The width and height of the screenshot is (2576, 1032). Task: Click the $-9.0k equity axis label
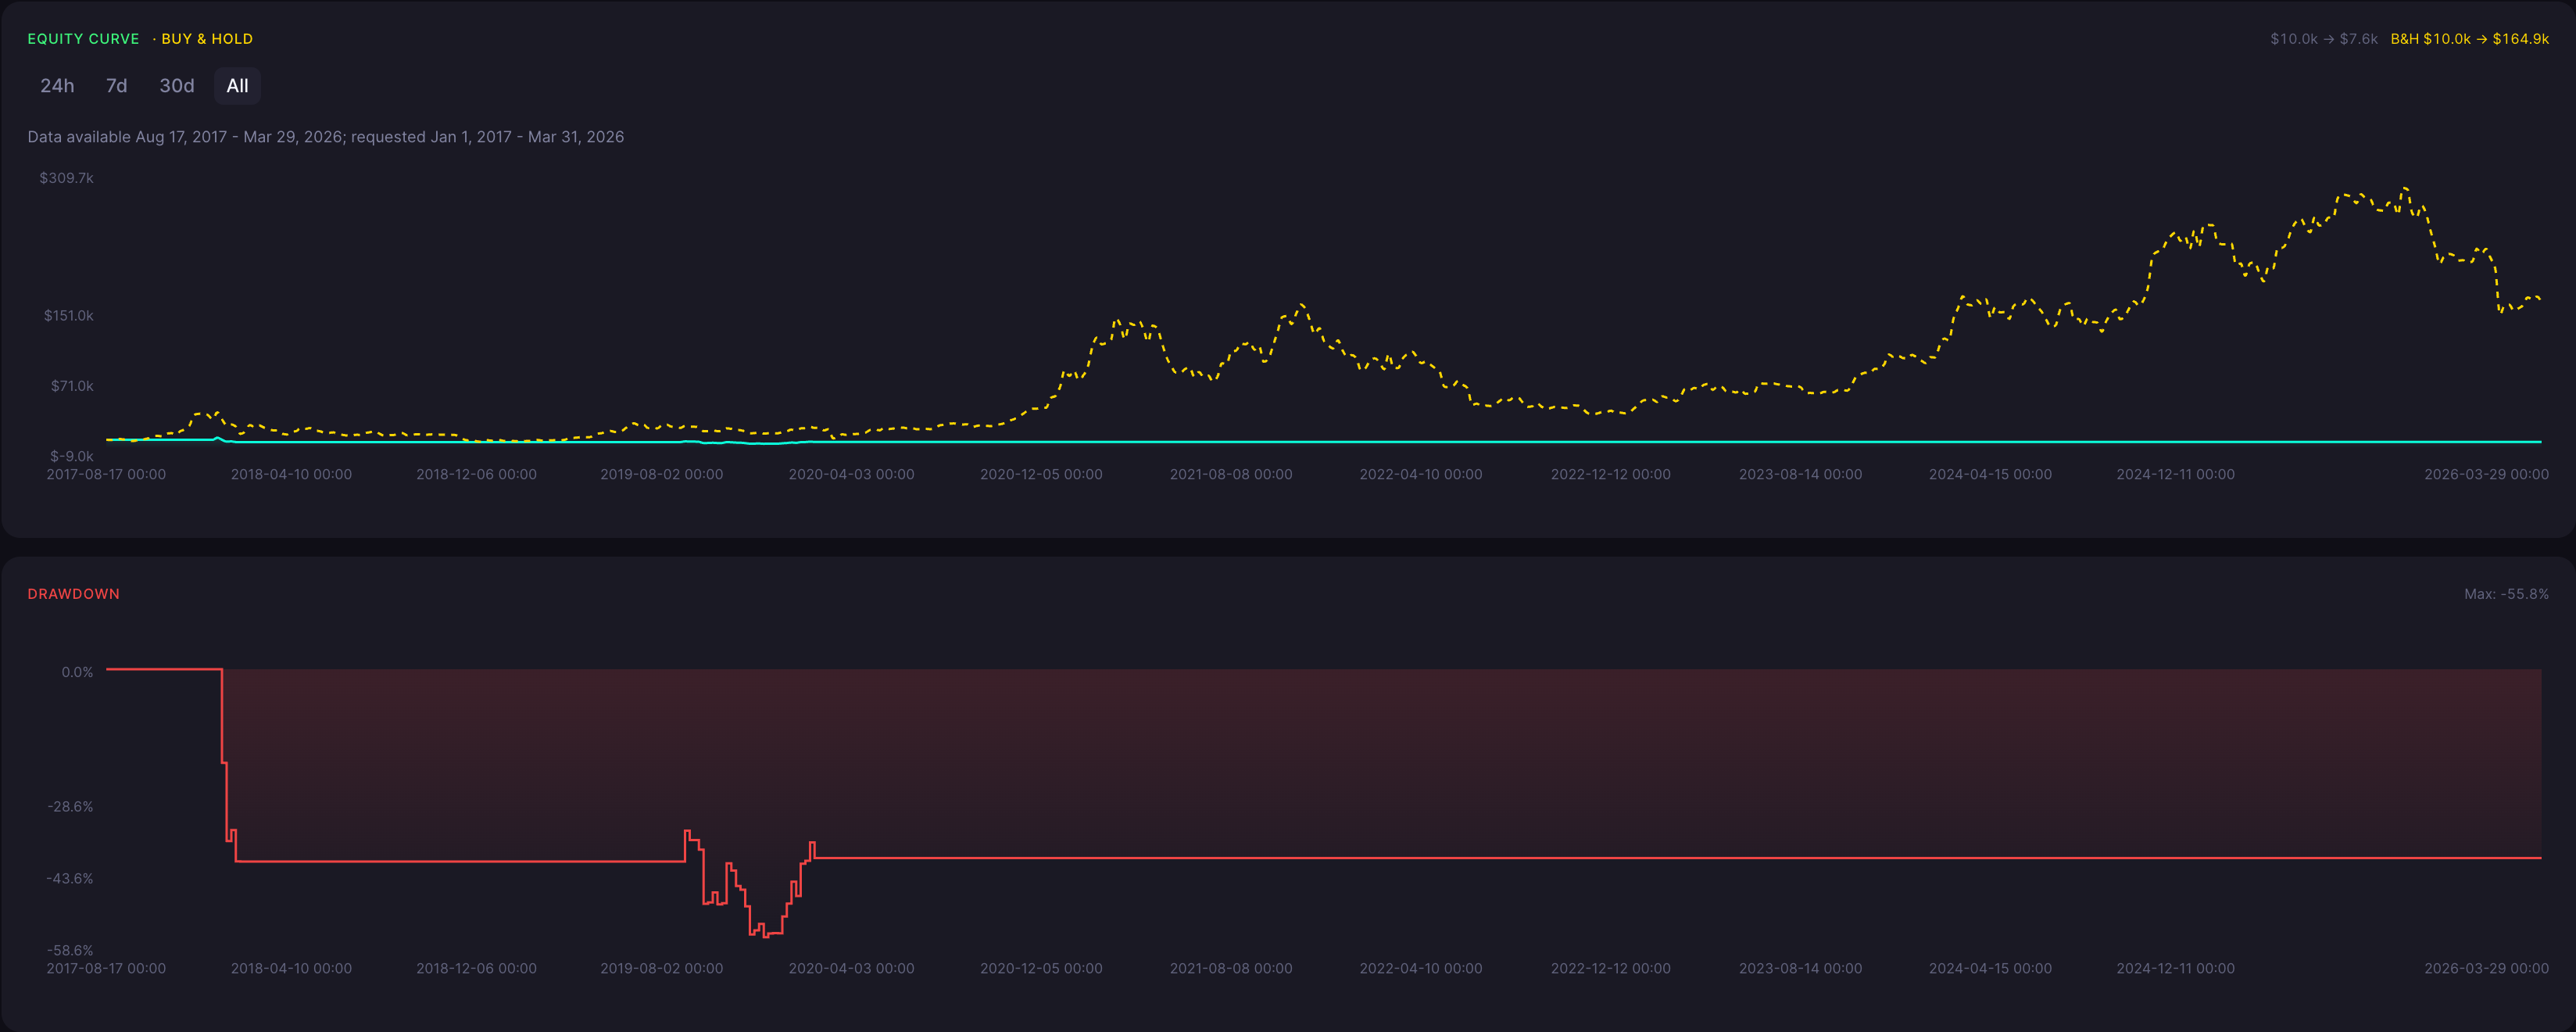(x=72, y=456)
